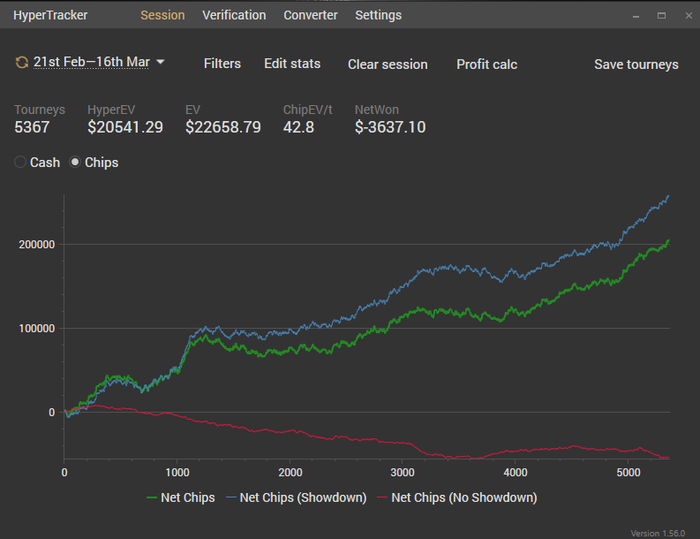Select the Chips radio button
This screenshot has height=539, width=700.
click(76, 162)
